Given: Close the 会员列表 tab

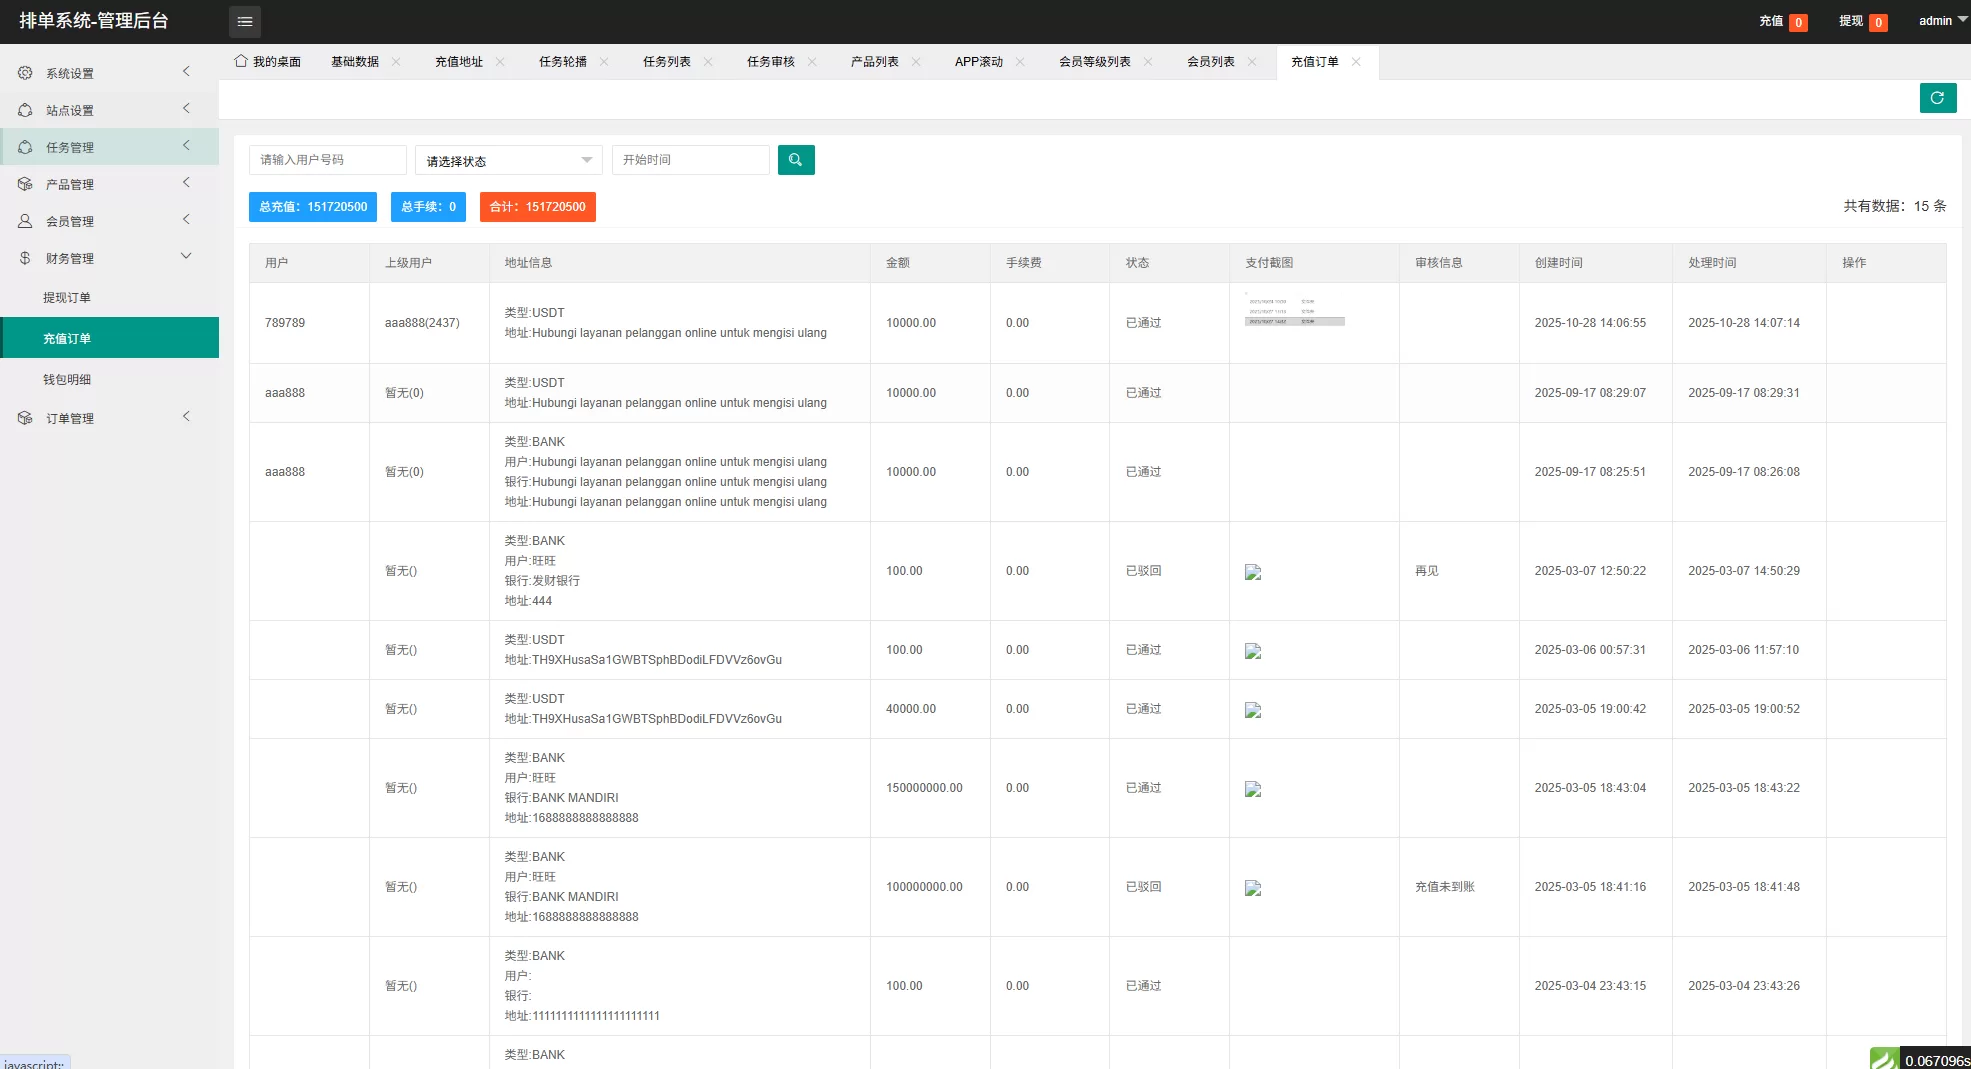Looking at the screenshot, I should pos(1252,62).
